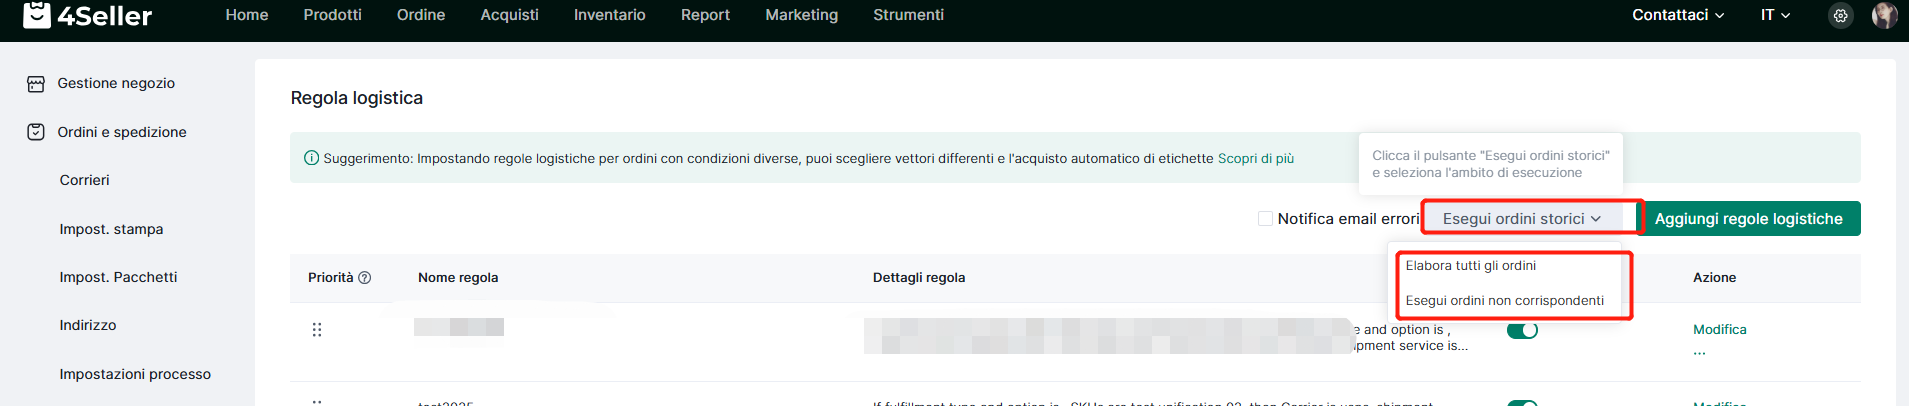Open Ordini e spedizione in the sidebar
The height and width of the screenshot is (406, 1909).
click(x=122, y=132)
